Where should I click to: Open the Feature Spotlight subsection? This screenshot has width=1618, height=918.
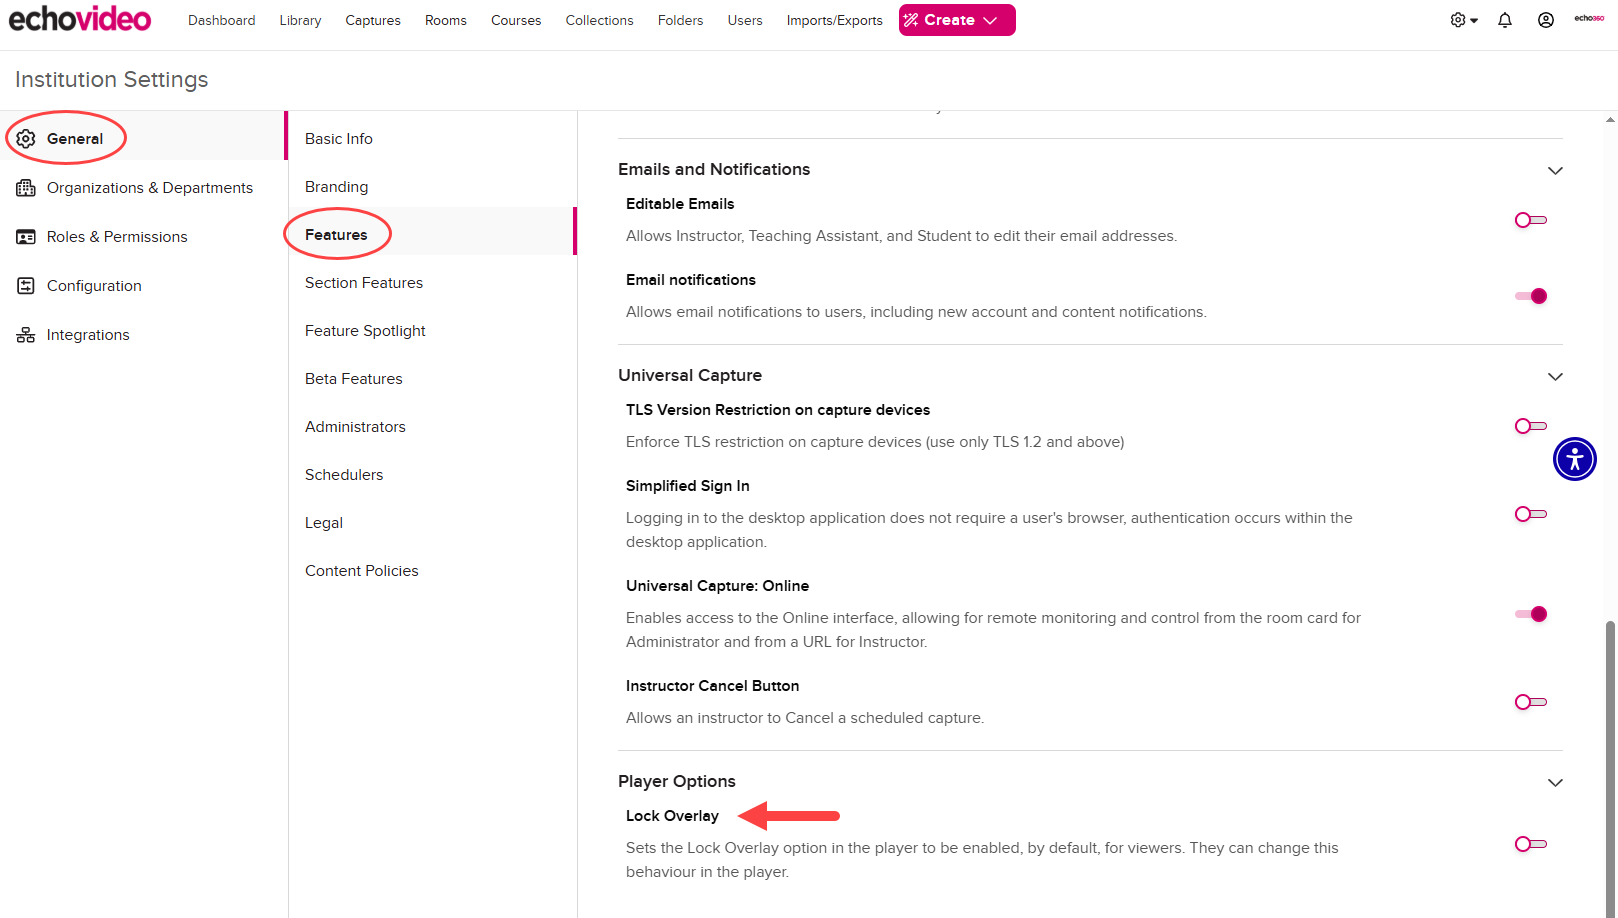click(x=433, y=331)
